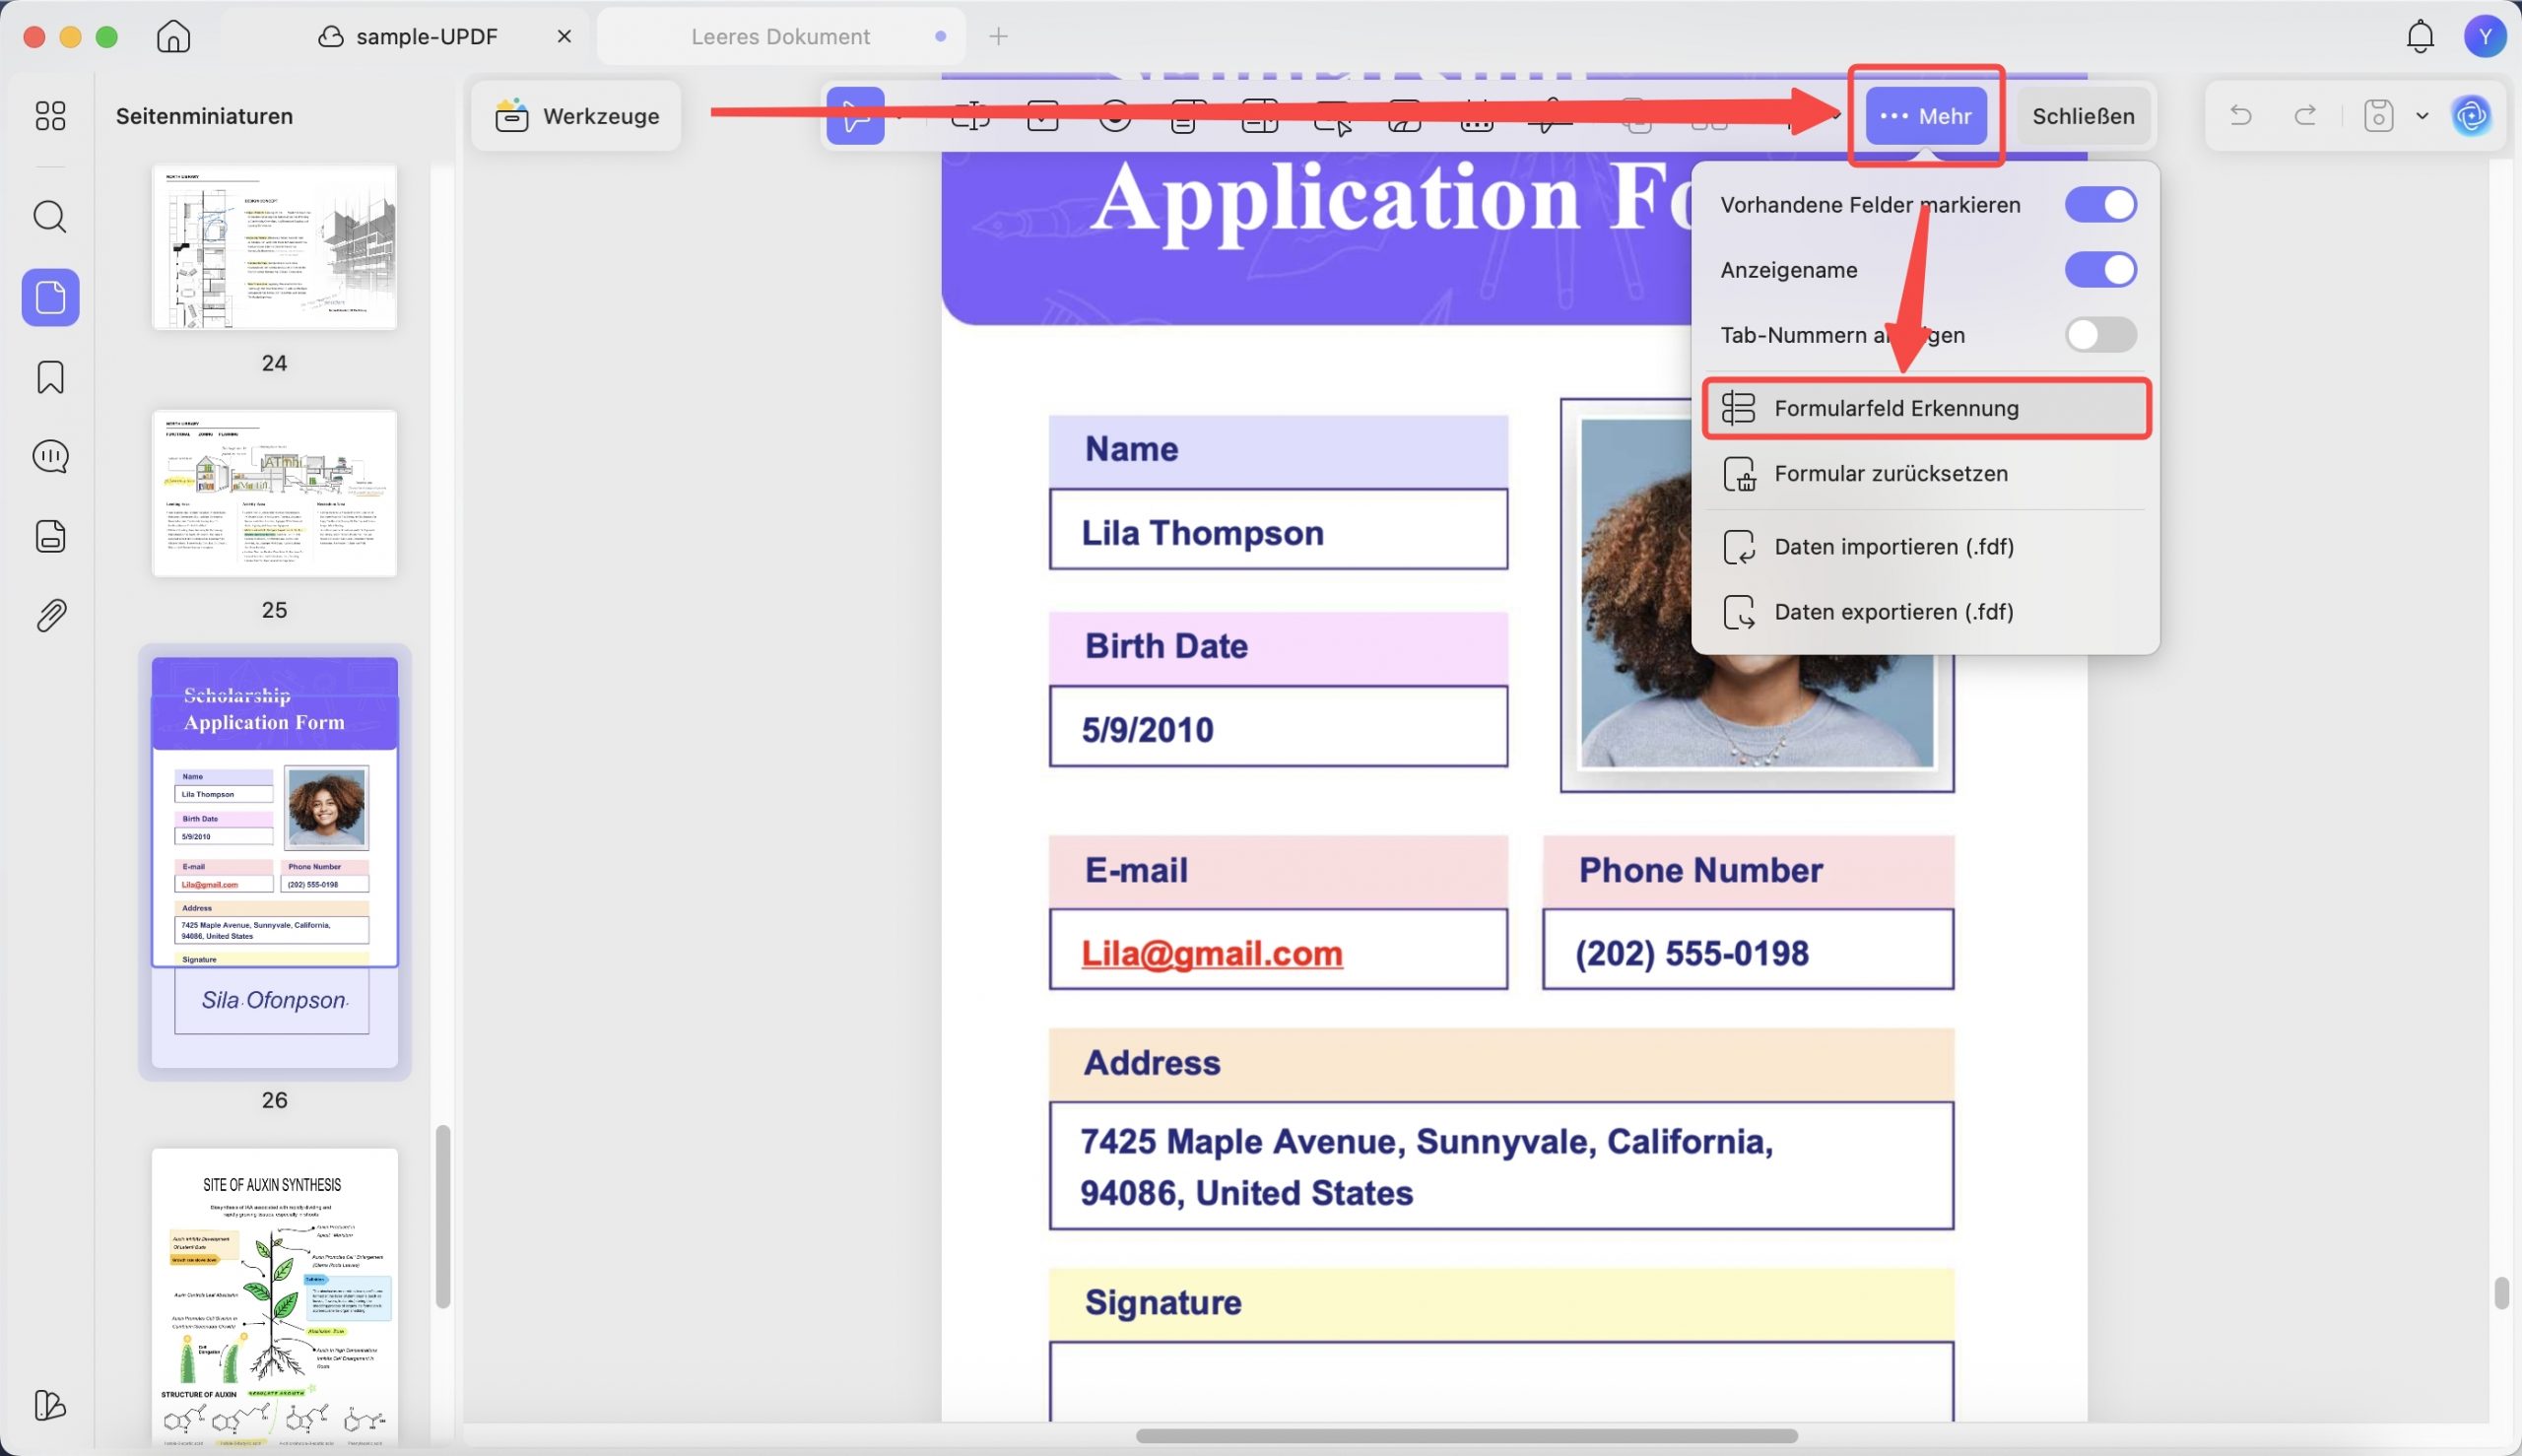Open the bookmarks panel icon
The width and height of the screenshot is (2522, 1456).
(50, 377)
